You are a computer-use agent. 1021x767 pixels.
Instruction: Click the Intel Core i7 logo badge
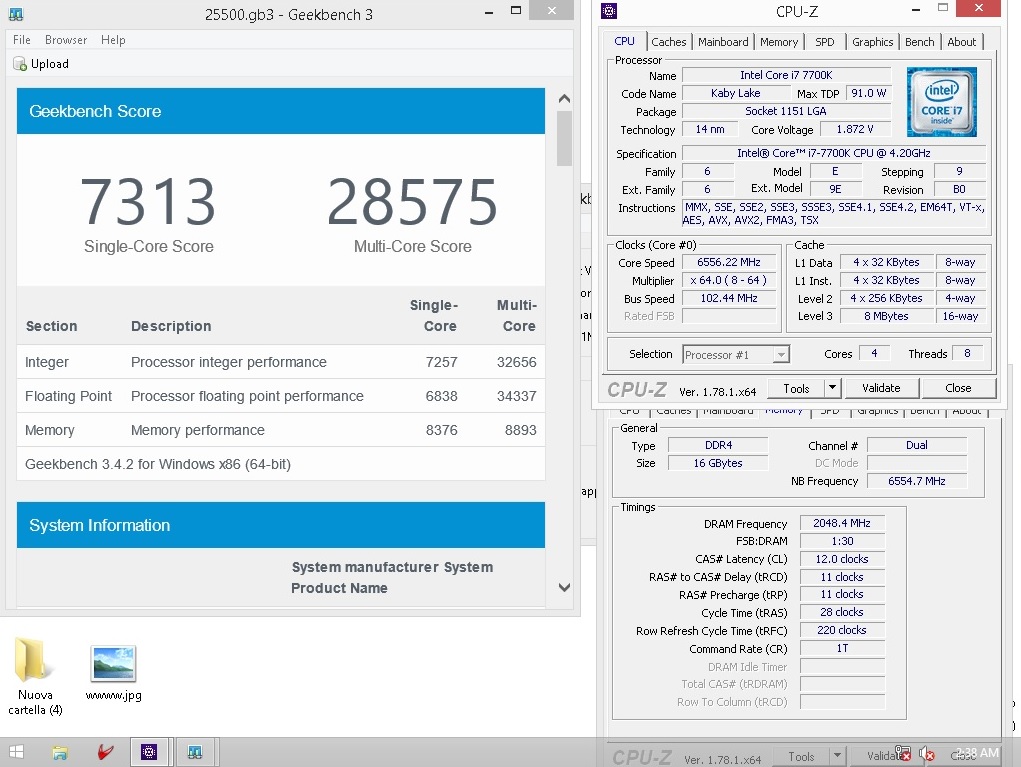click(x=942, y=102)
